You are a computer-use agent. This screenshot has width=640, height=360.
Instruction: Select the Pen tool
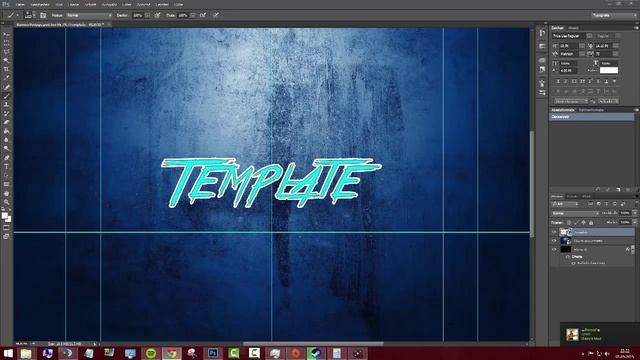(x=6, y=158)
